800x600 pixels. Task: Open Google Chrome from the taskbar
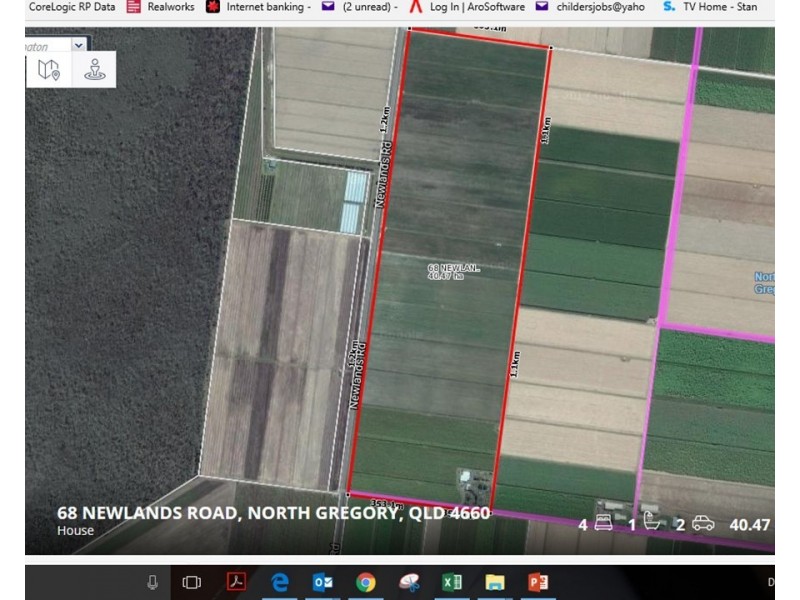(365, 582)
